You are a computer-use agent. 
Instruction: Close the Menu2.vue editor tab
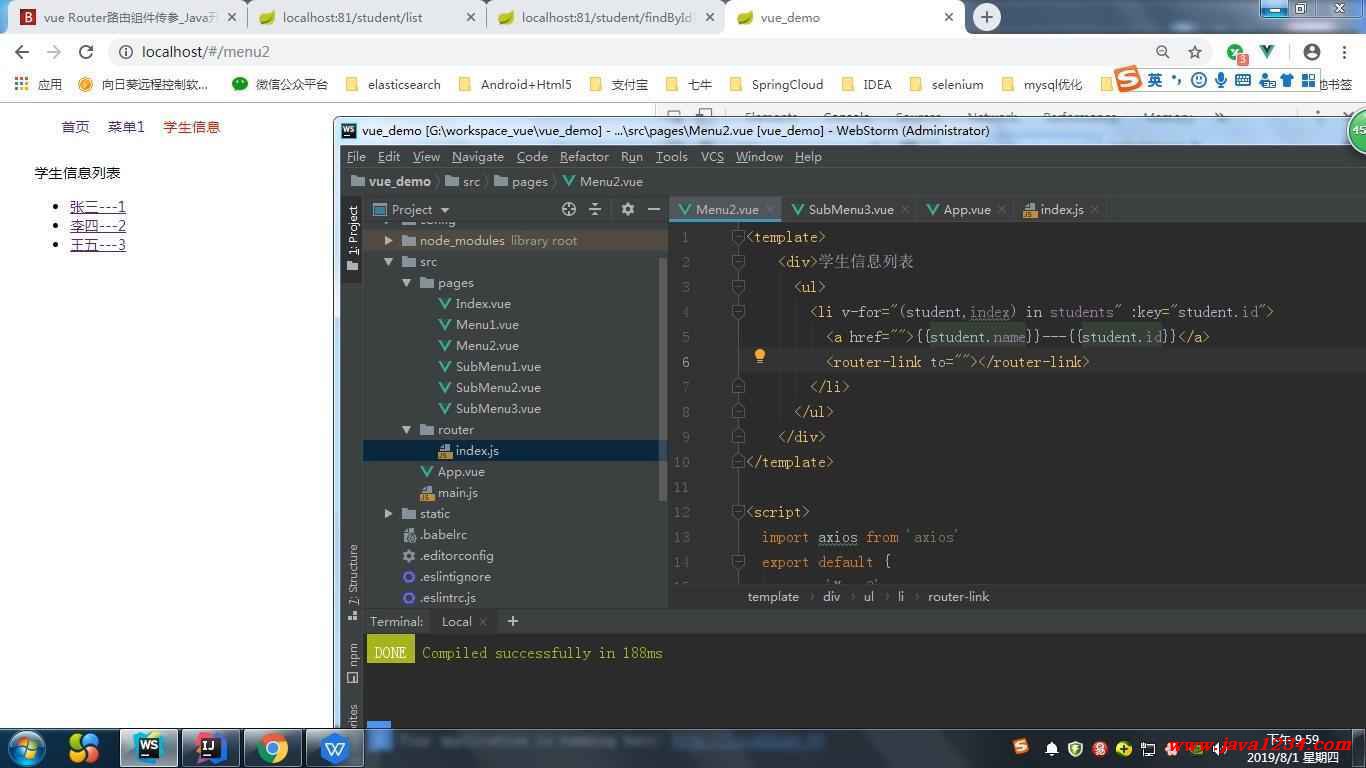[770, 209]
